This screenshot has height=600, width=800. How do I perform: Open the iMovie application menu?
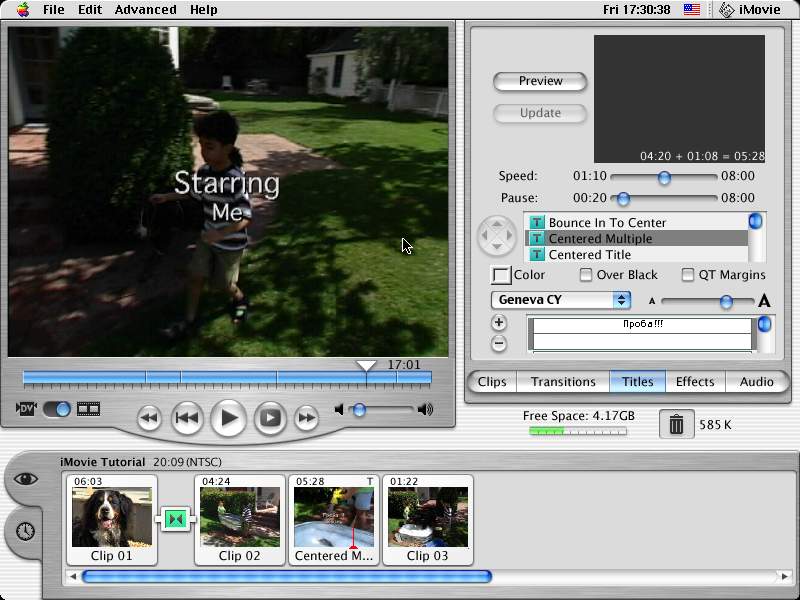point(750,9)
